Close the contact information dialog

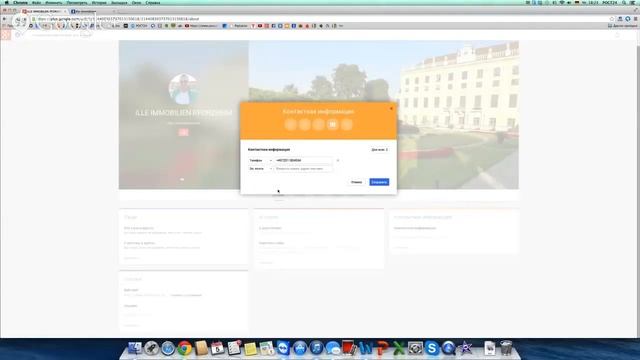point(391,109)
